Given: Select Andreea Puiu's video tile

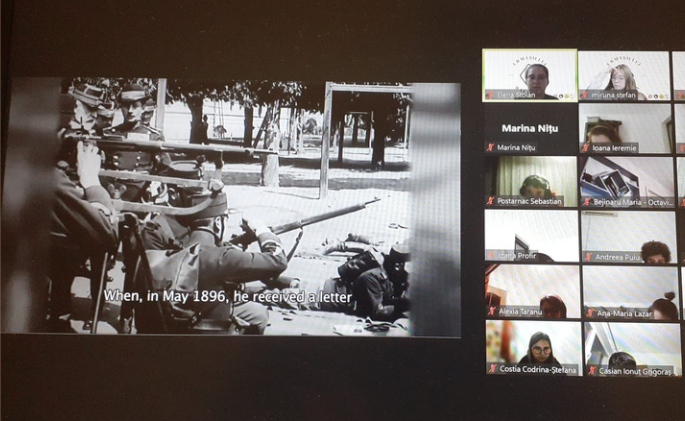Looking at the screenshot, I should (x=629, y=237).
